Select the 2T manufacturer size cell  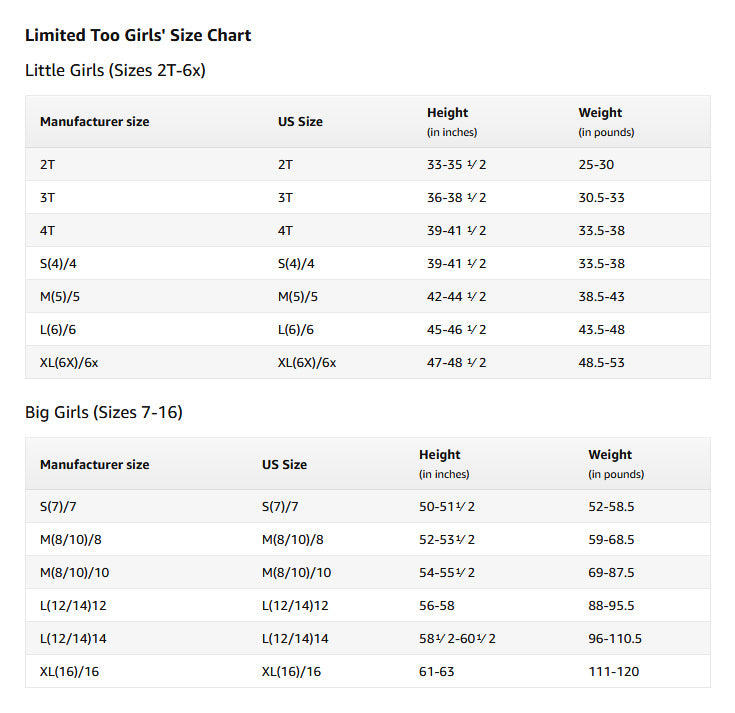47,165
